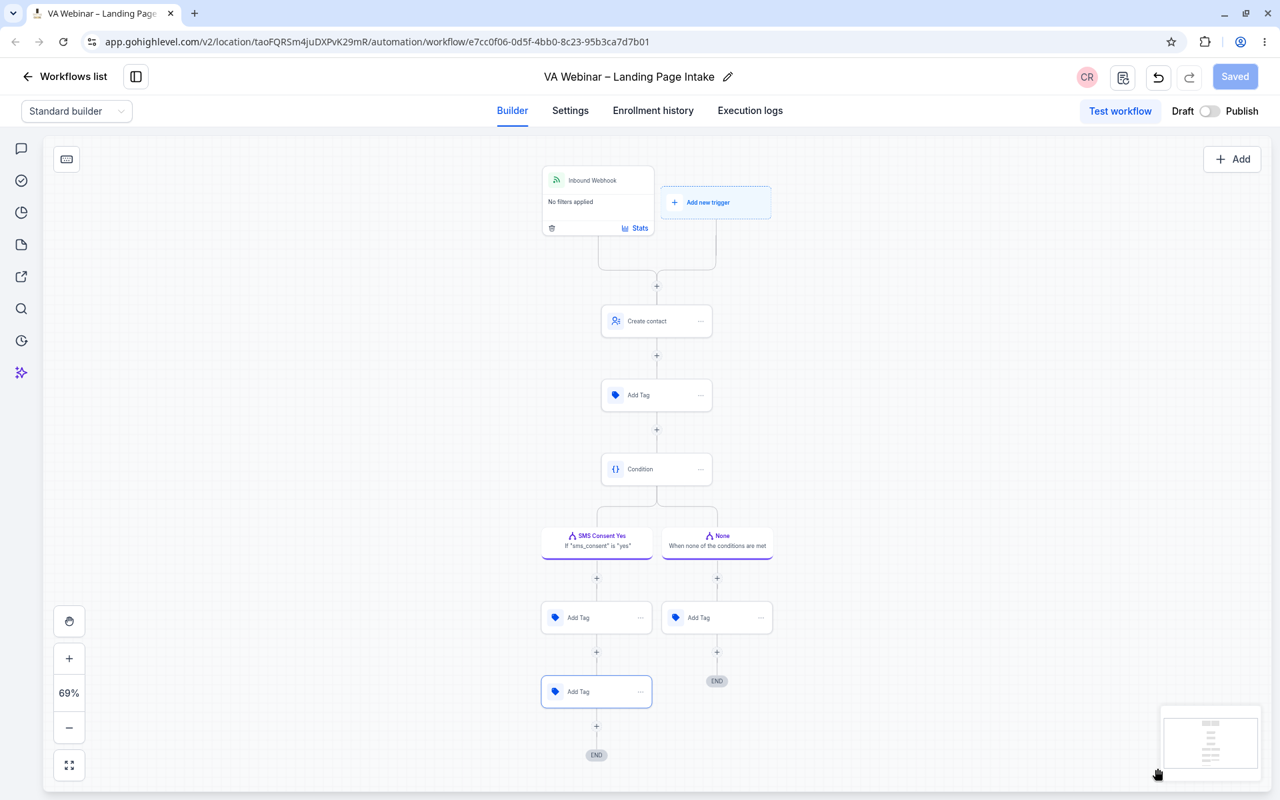Switch to the Builder tab
The width and height of the screenshot is (1280, 800).
512,111
